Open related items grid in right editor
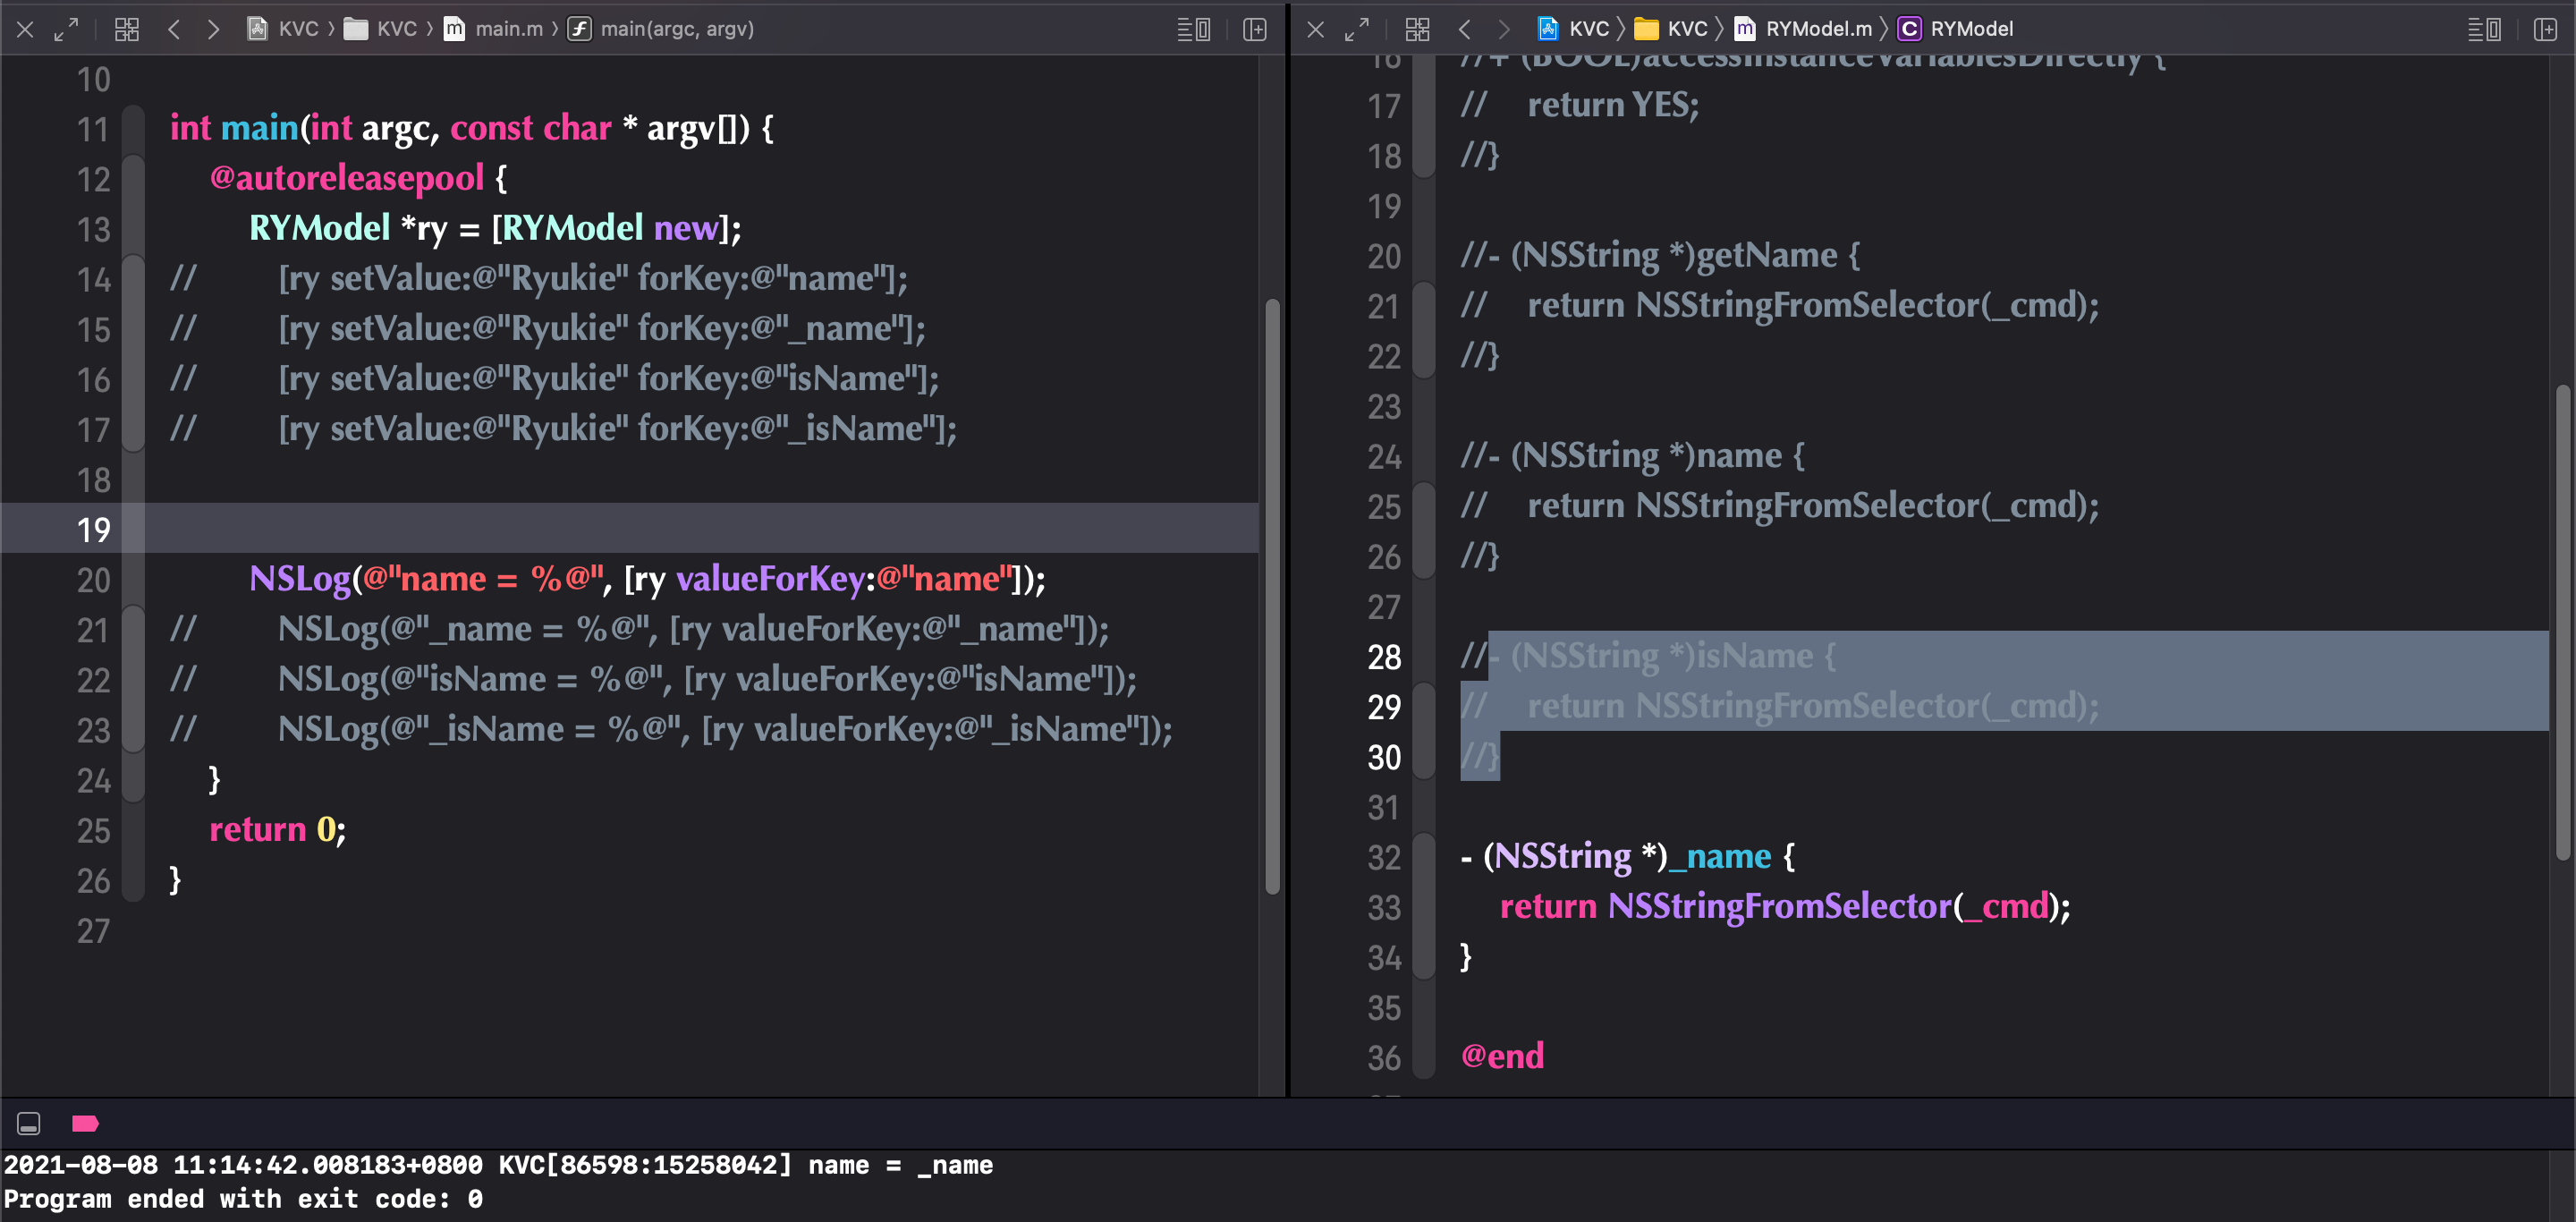This screenshot has height=1222, width=2576. point(1418,29)
